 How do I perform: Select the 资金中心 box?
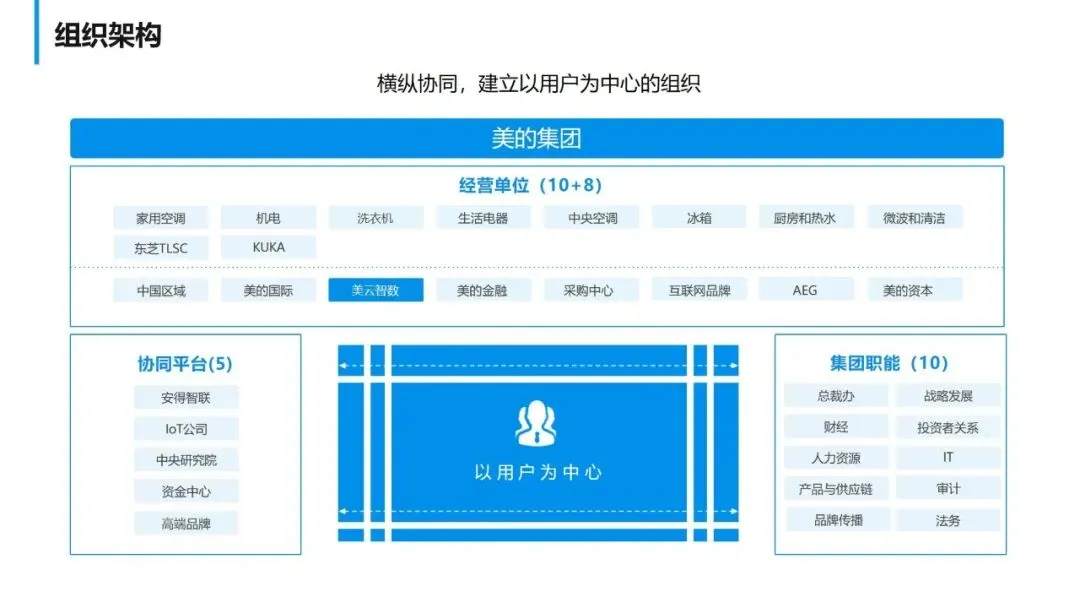(x=186, y=491)
